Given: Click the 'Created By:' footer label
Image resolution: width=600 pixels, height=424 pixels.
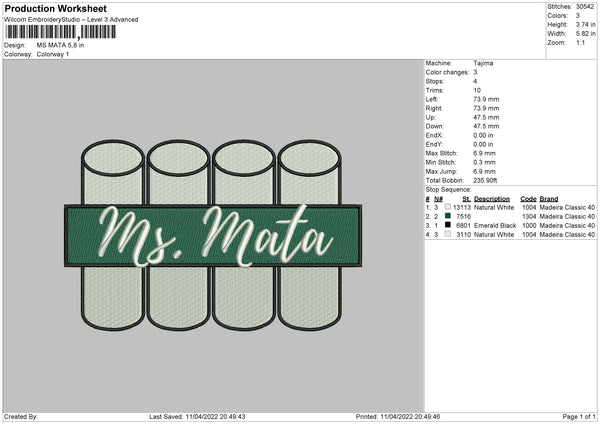Looking at the screenshot, I should (x=21, y=416).
